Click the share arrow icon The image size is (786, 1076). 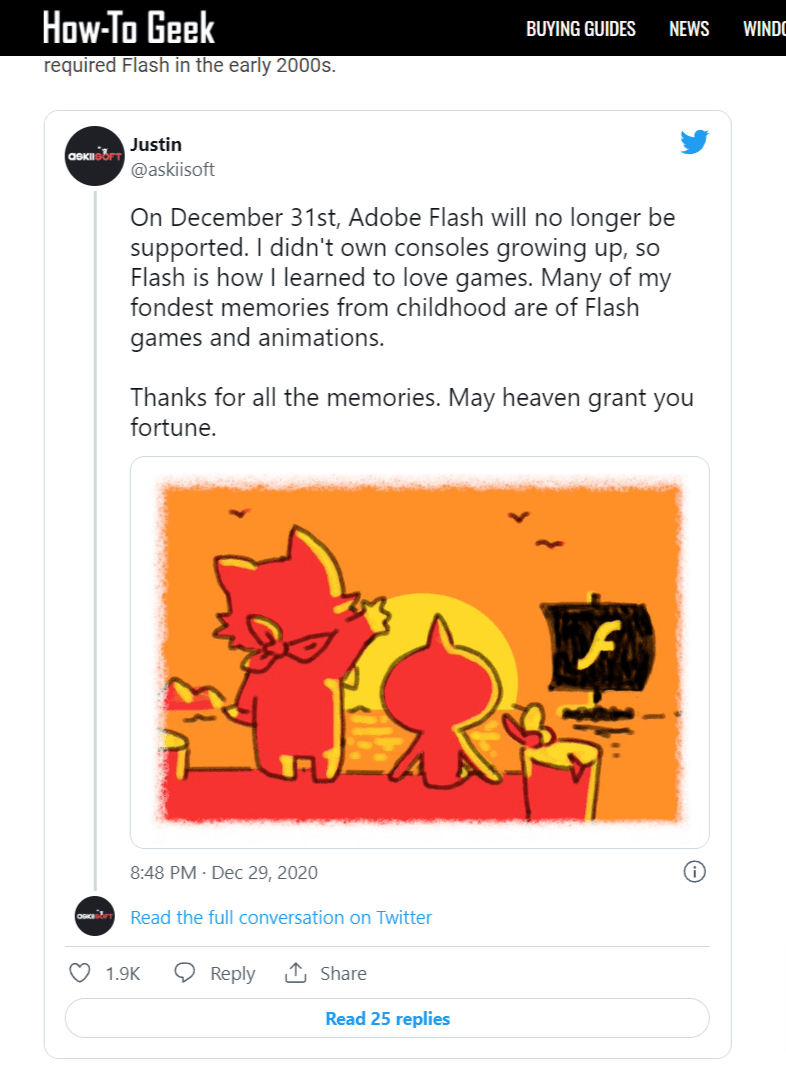pyautogui.click(x=295, y=973)
